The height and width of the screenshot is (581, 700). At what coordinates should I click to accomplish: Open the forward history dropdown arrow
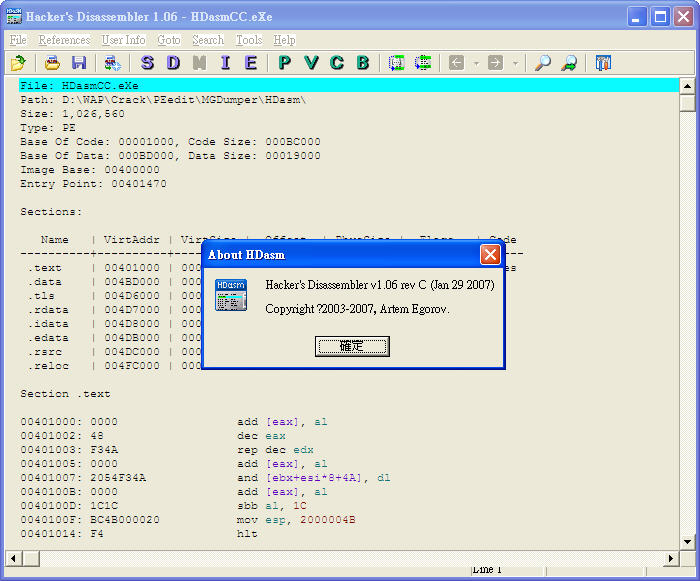[516, 64]
